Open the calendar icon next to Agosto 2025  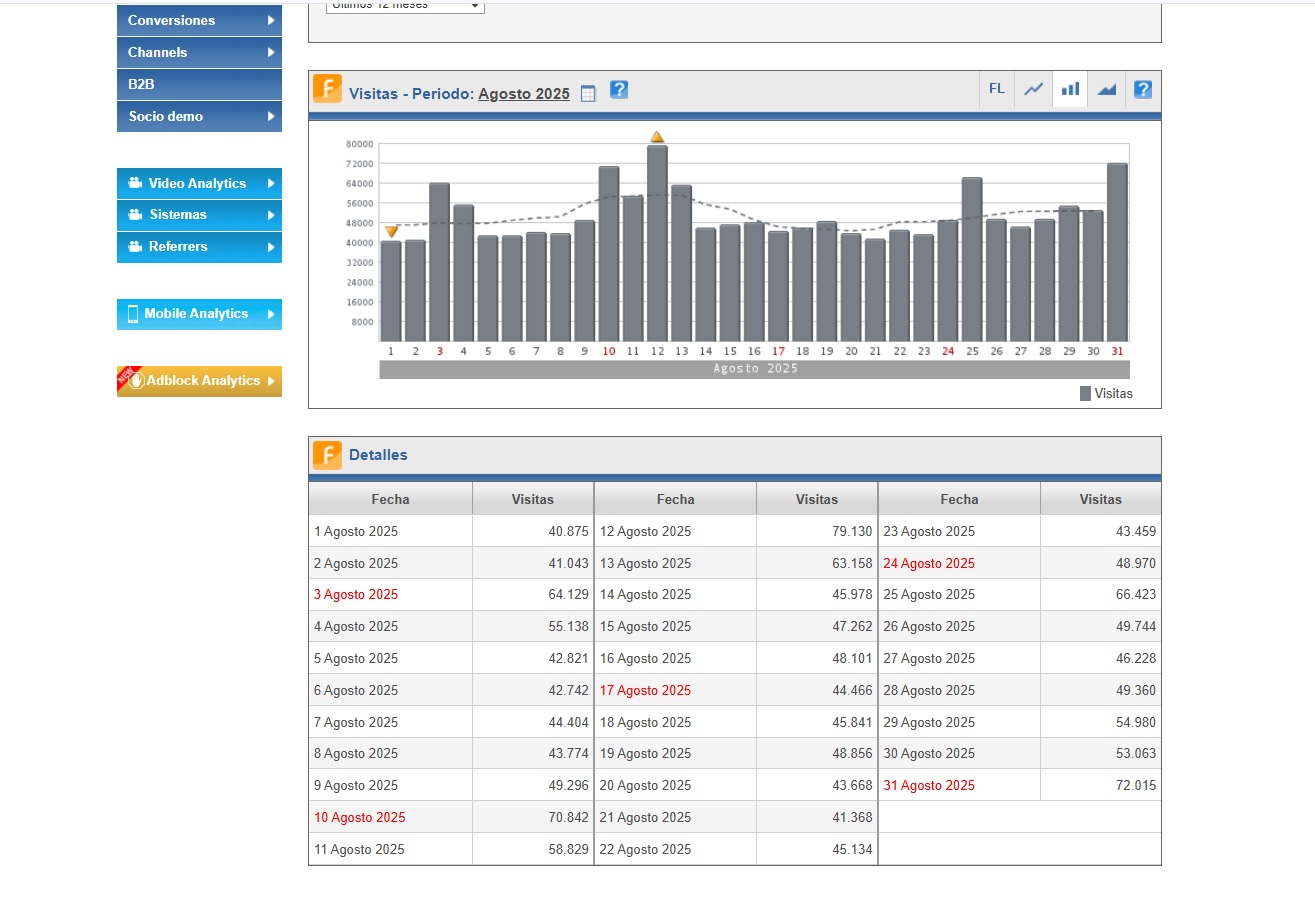[588, 94]
